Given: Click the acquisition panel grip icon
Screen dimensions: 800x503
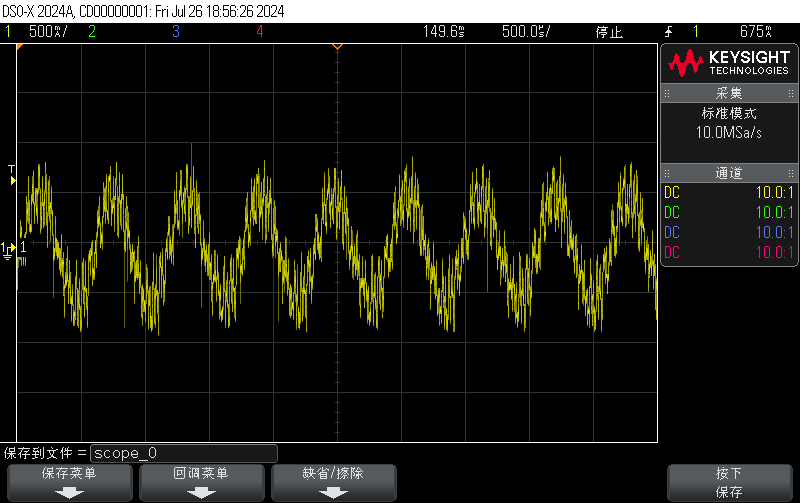Looking at the screenshot, I should pyautogui.click(x=667, y=93).
